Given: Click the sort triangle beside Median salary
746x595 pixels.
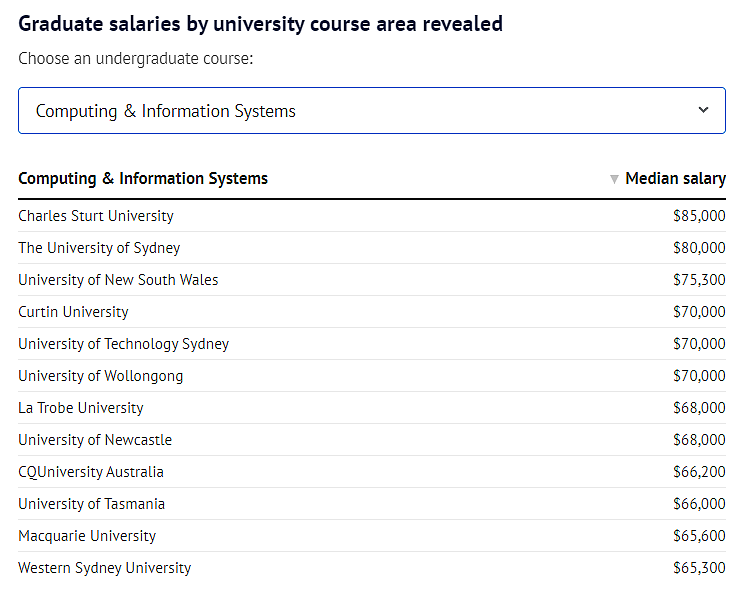Looking at the screenshot, I should (614, 179).
